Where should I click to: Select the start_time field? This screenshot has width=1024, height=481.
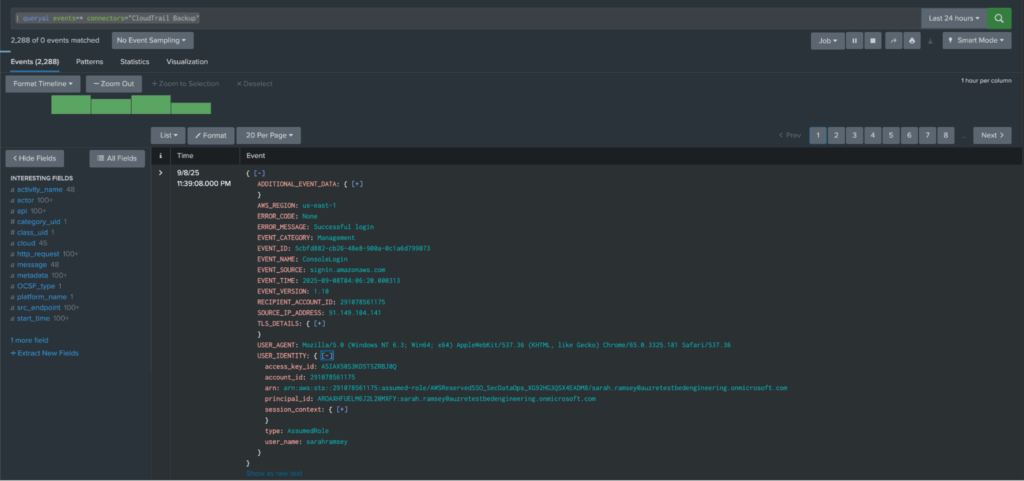tap(34, 318)
